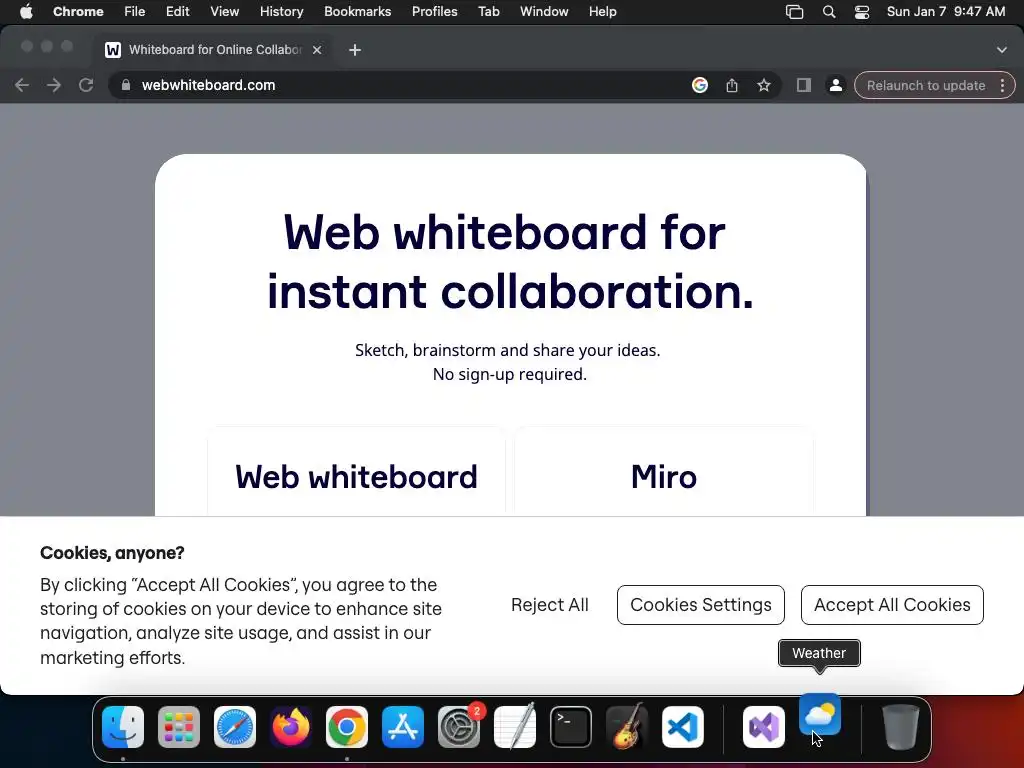Open the Trash in the dock
This screenshot has width=1024, height=768.
[x=901, y=727]
